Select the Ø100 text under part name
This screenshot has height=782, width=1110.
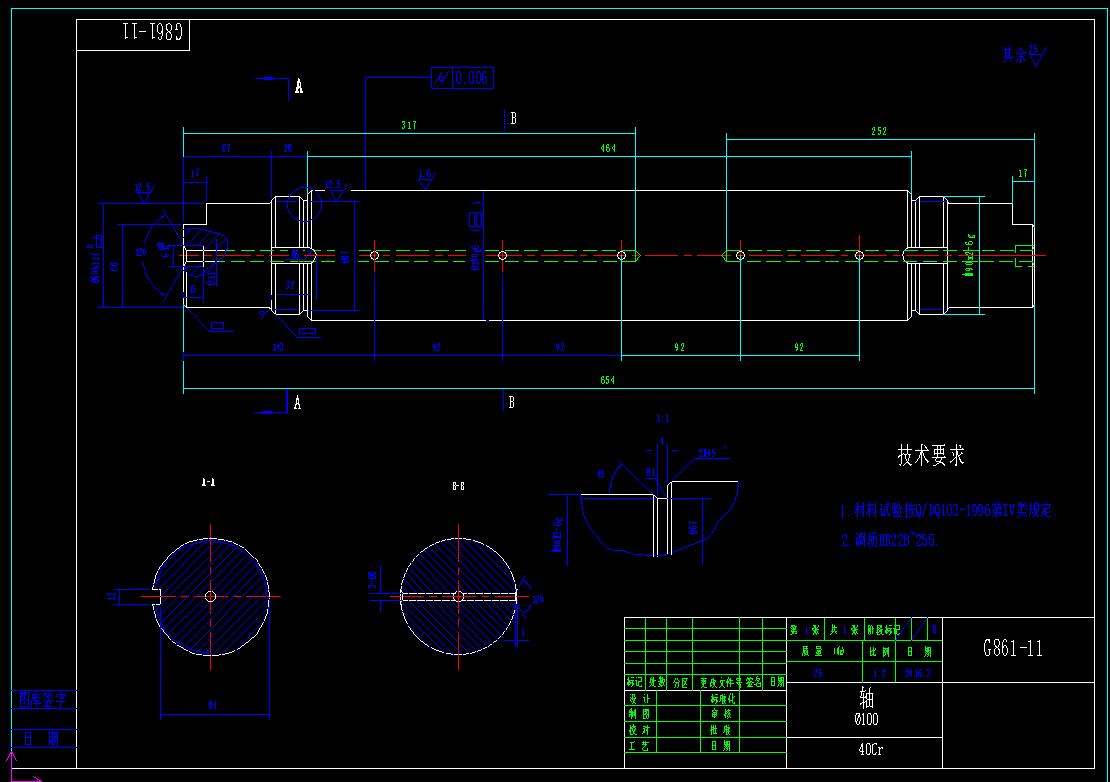click(866, 720)
